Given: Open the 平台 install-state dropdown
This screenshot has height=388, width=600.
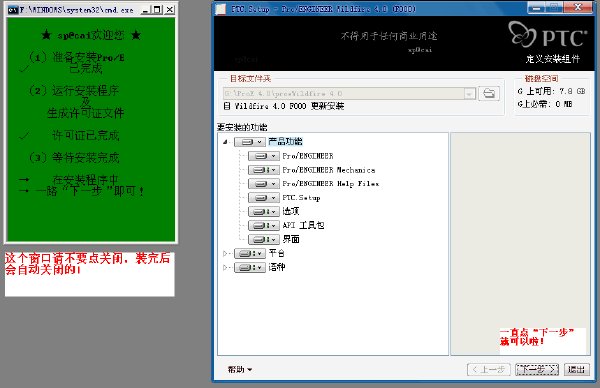Looking at the screenshot, I should click(x=249, y=253).
